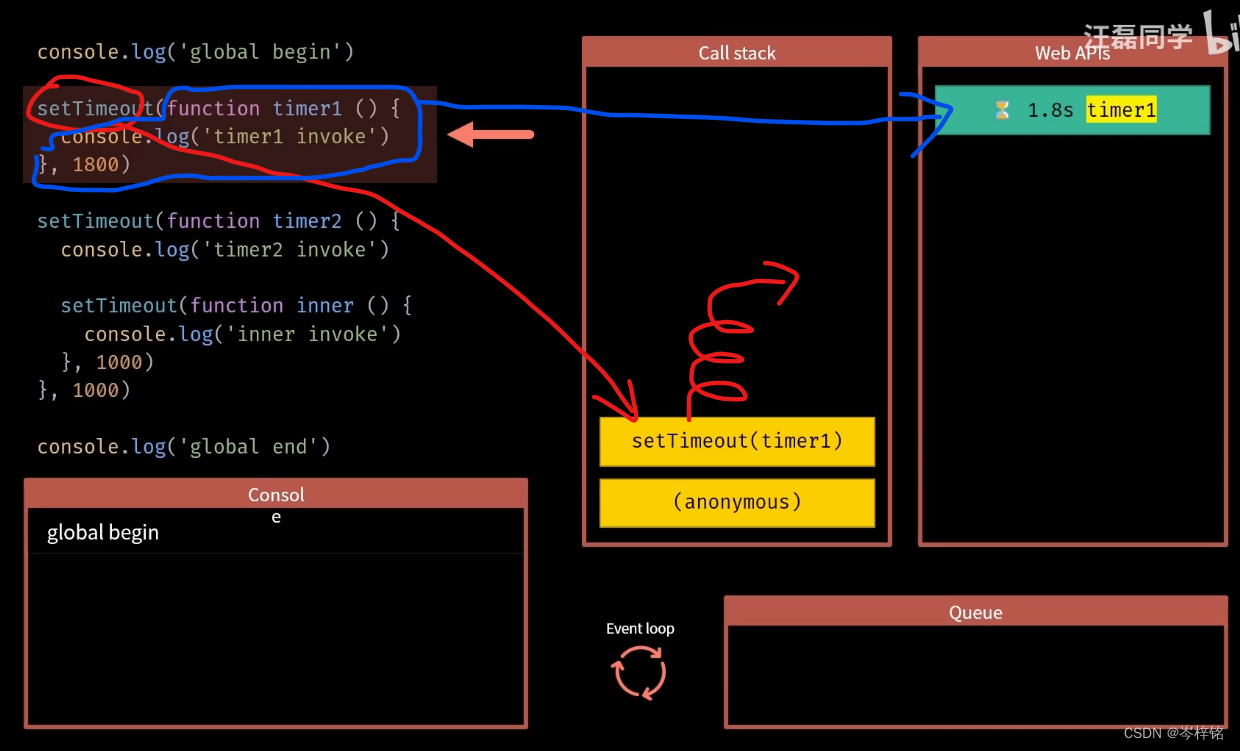Click the Queue panel header

click(976, 612)
